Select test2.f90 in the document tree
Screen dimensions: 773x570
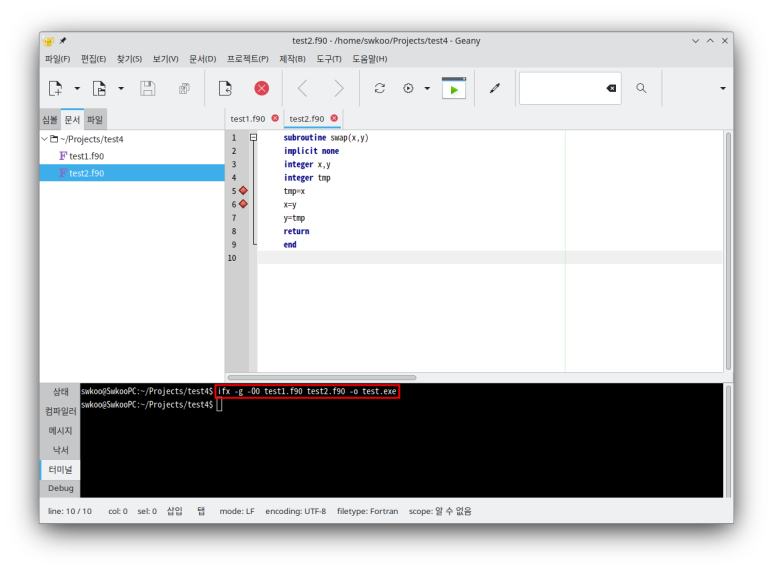point(132,173)
